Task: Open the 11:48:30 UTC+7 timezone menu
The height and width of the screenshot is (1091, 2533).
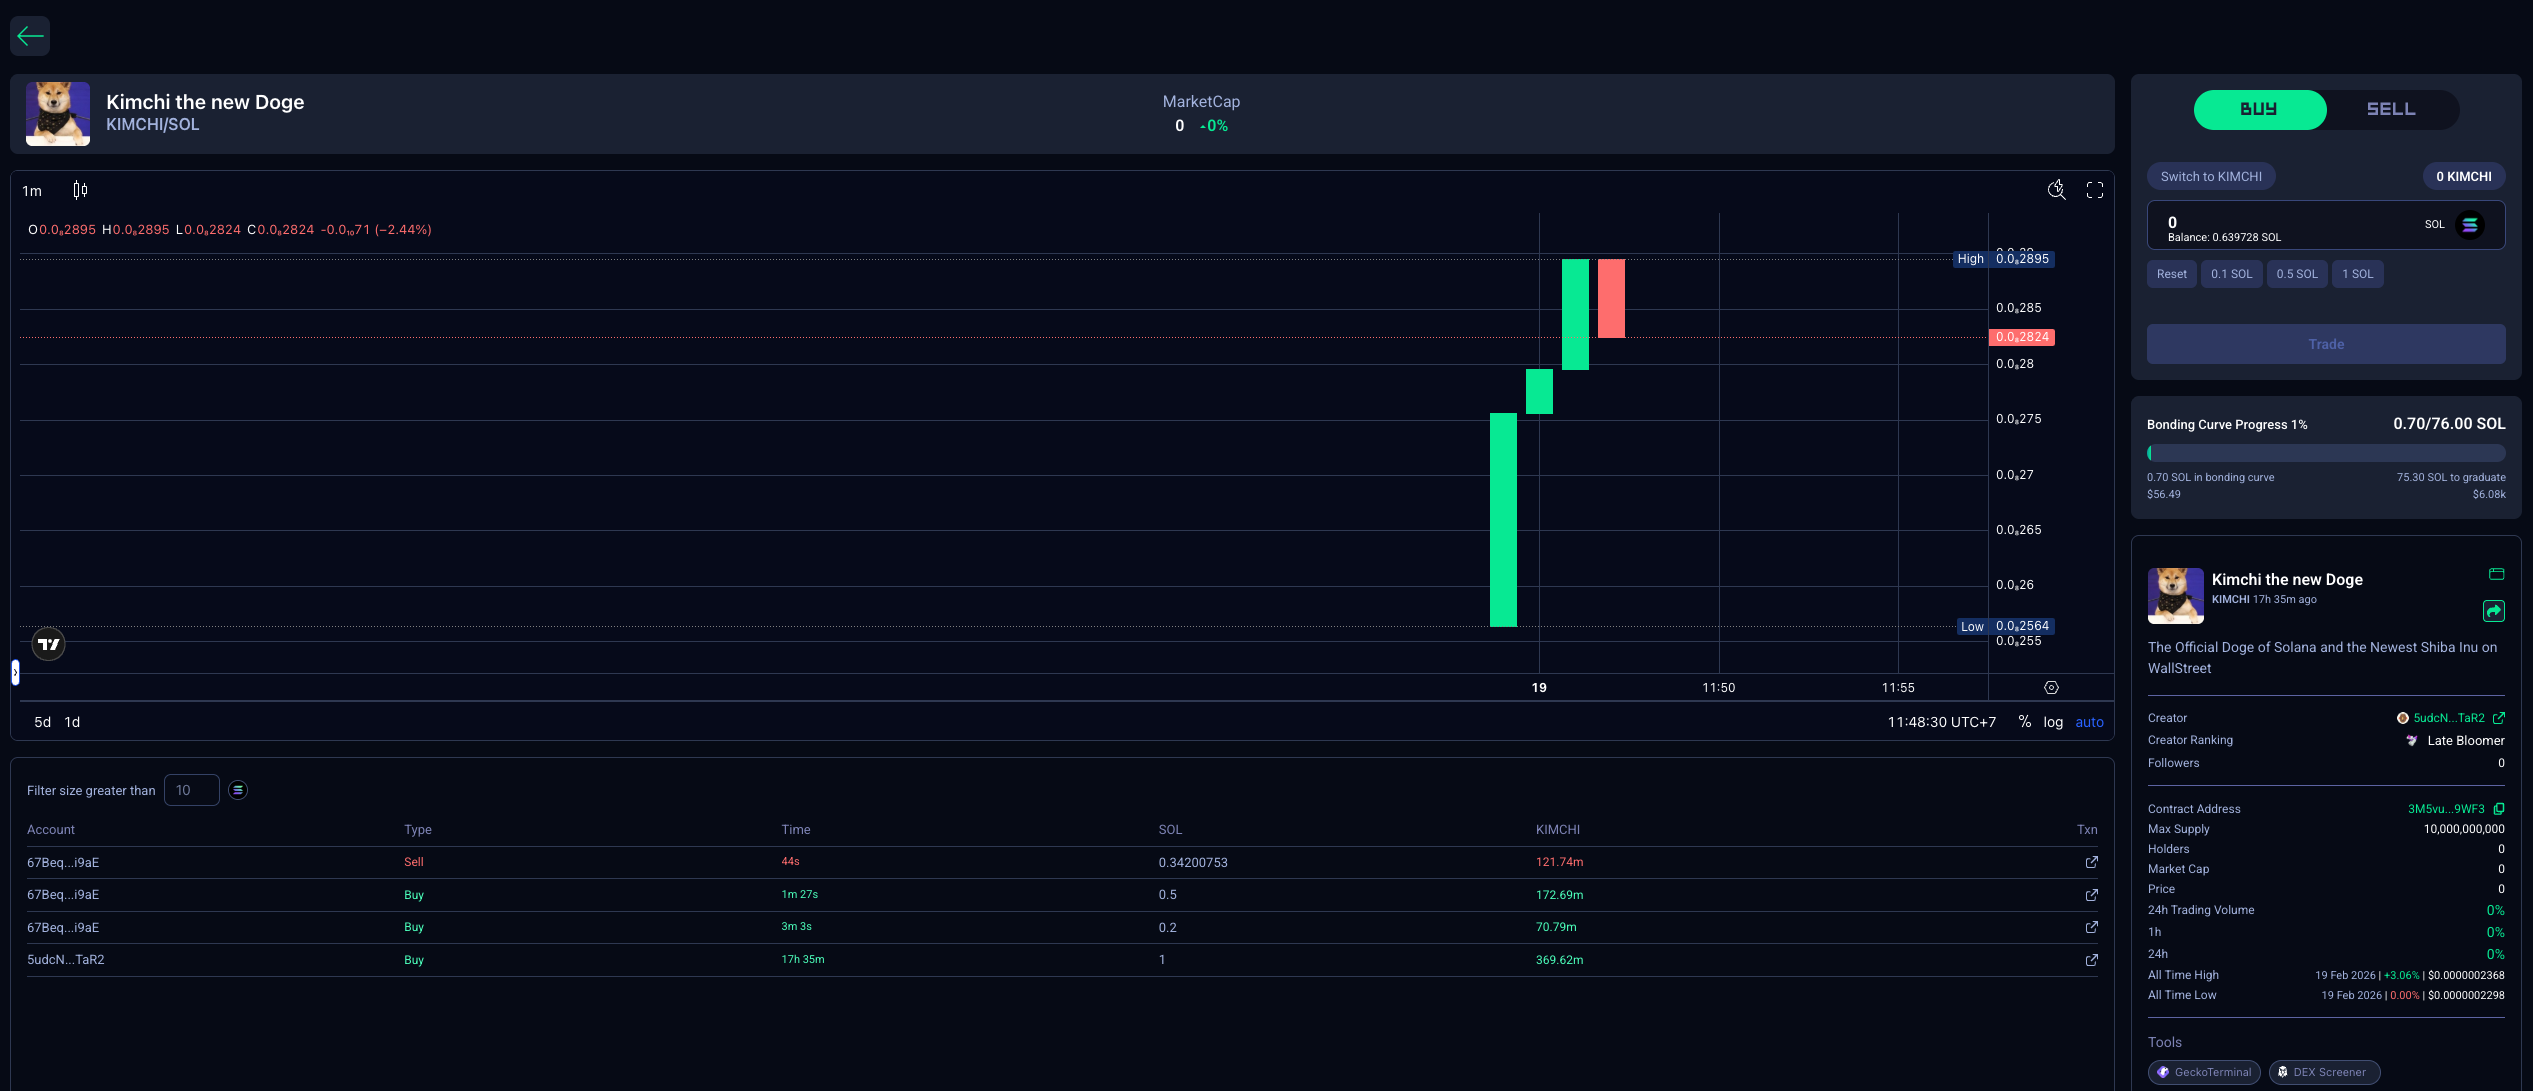Action: tap(1941, 722)
